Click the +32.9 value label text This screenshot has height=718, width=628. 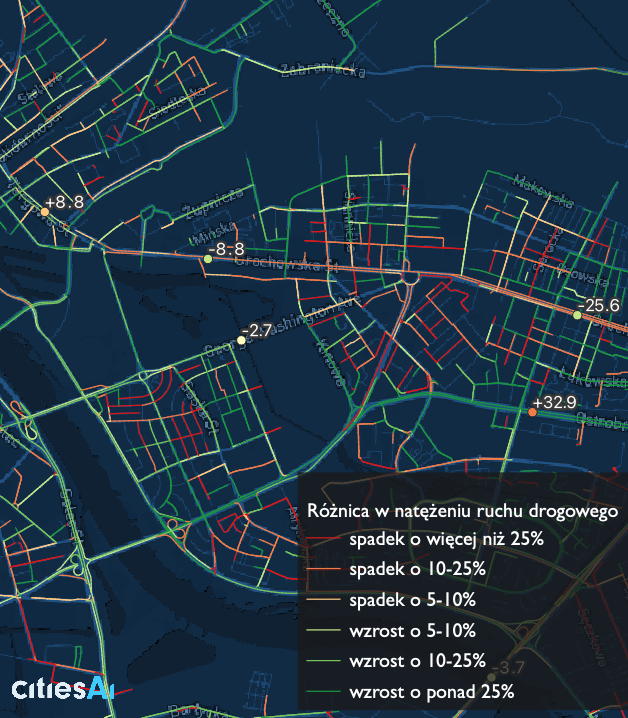point(556,402)
